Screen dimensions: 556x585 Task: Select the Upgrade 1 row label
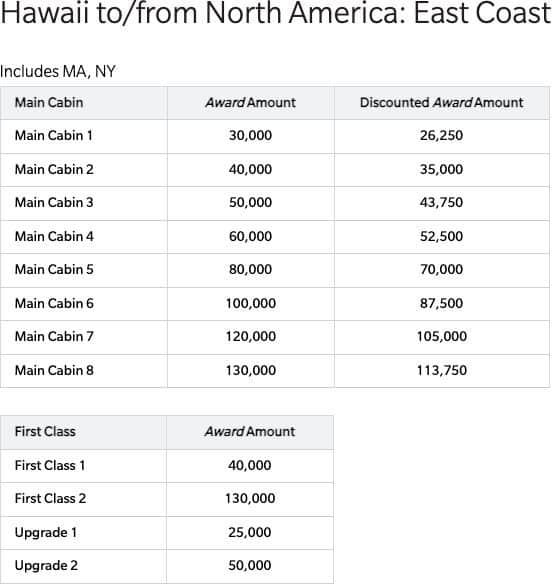(46, 532)
